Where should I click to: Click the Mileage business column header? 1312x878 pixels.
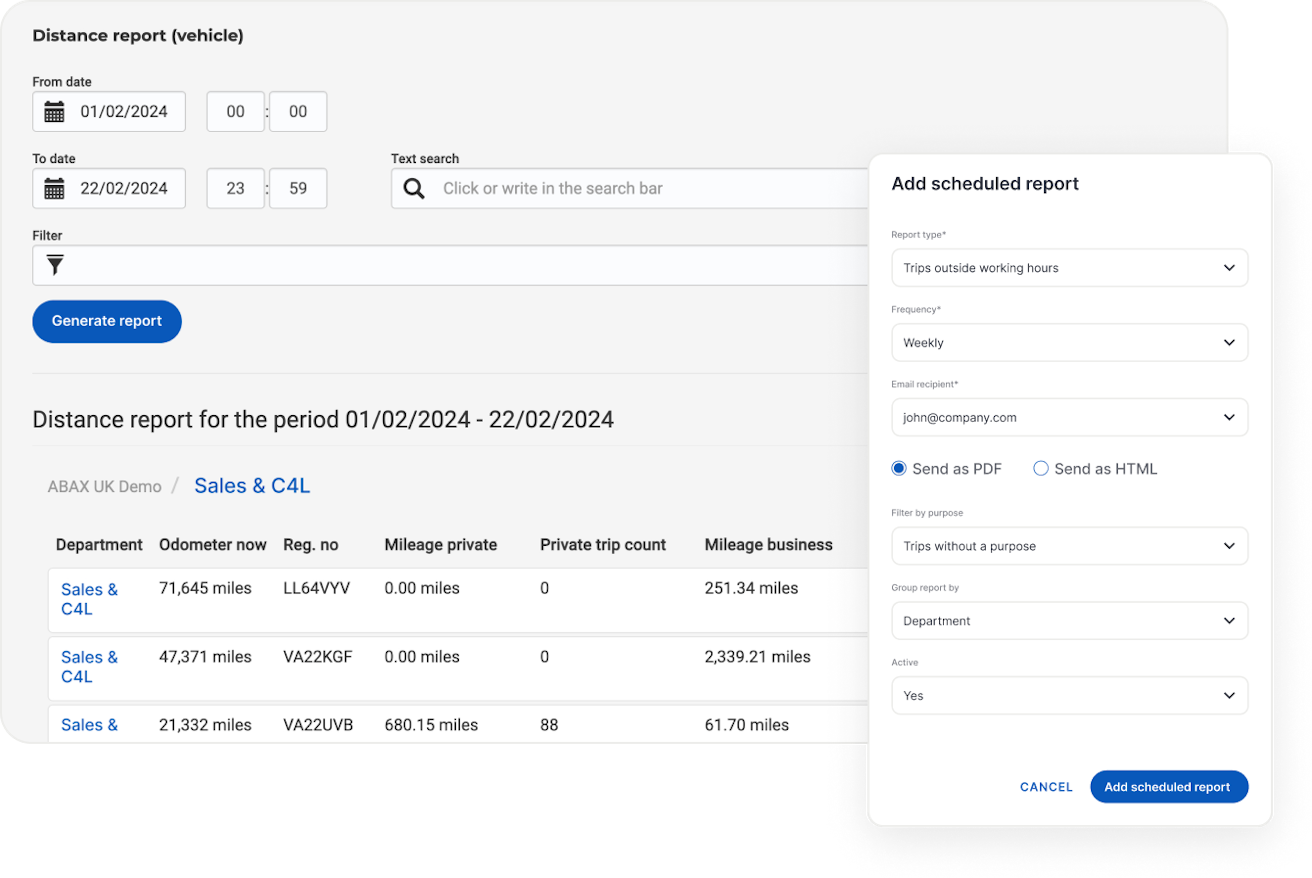click(769, 545)
